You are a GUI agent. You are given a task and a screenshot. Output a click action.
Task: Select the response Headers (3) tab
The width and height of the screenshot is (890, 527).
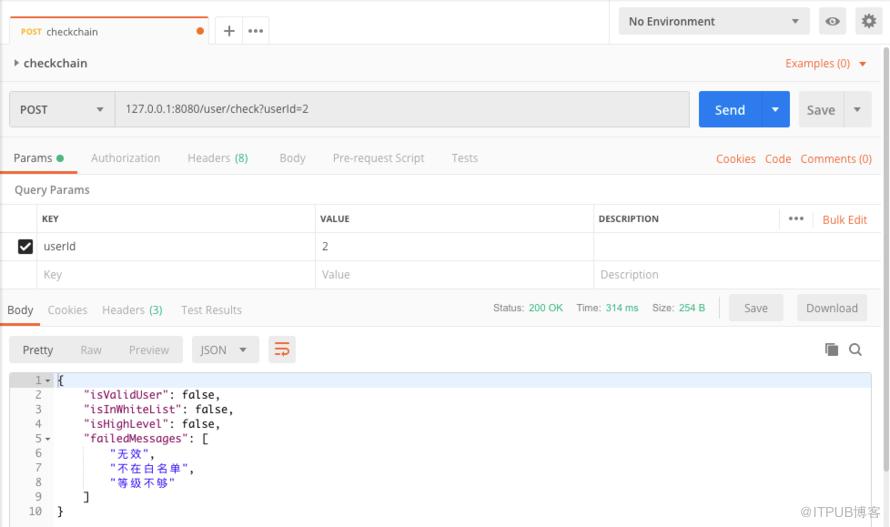click(132, 310)
